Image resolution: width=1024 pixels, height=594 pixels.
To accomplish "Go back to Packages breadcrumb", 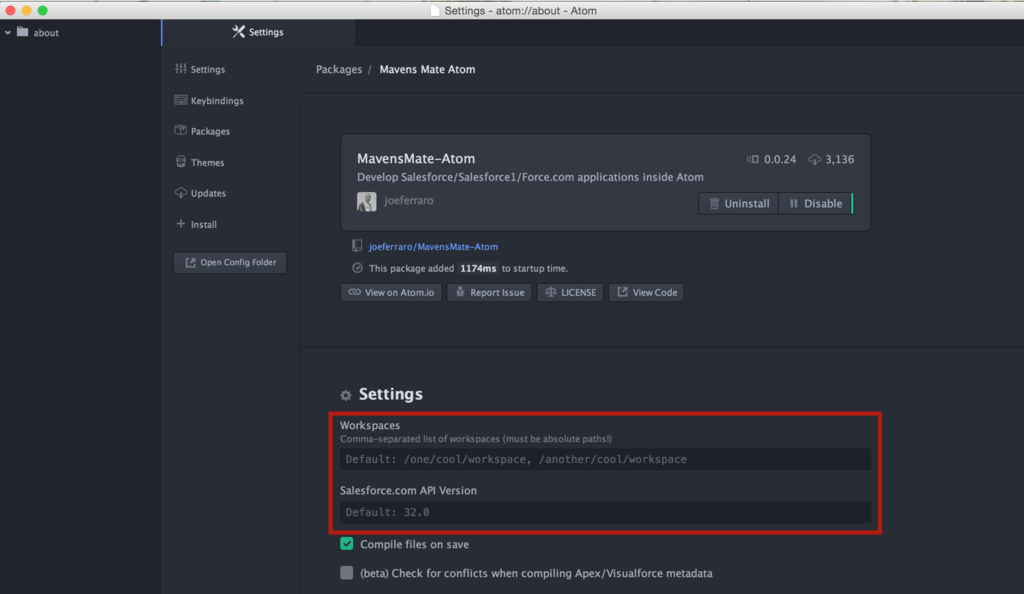I will (x=339, y=69).
